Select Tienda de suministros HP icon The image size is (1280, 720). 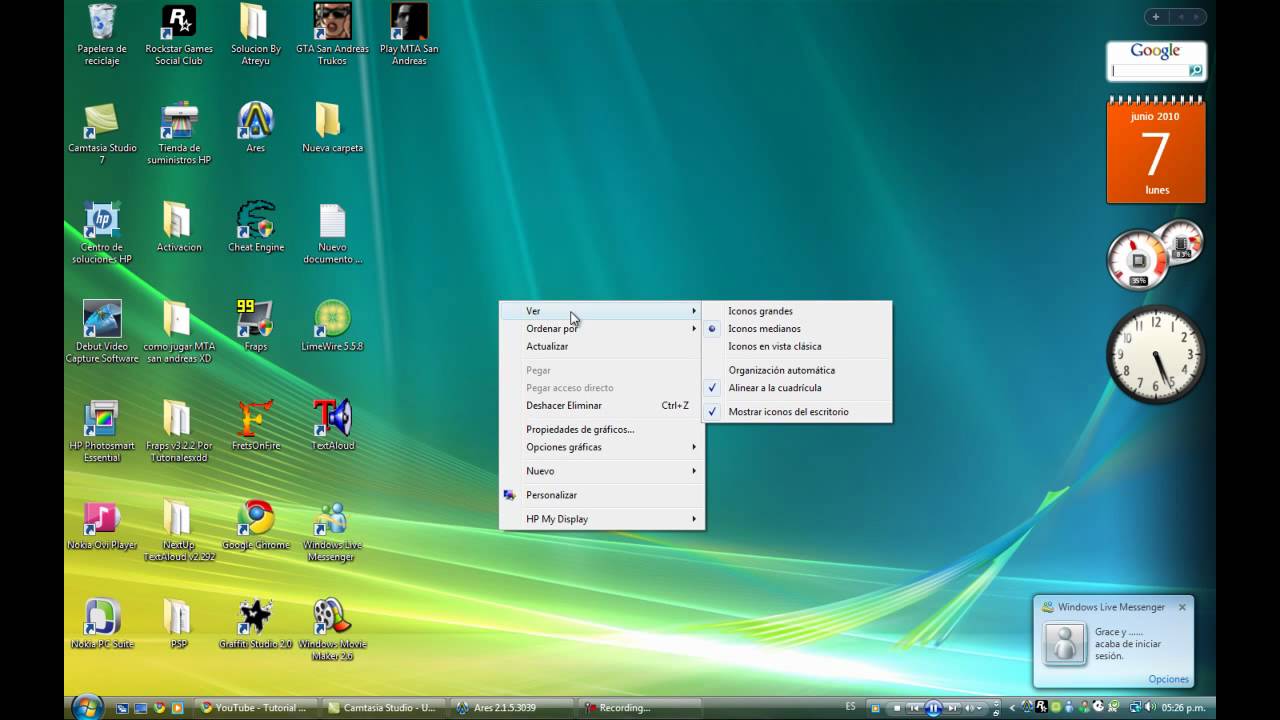click(179, 133)
